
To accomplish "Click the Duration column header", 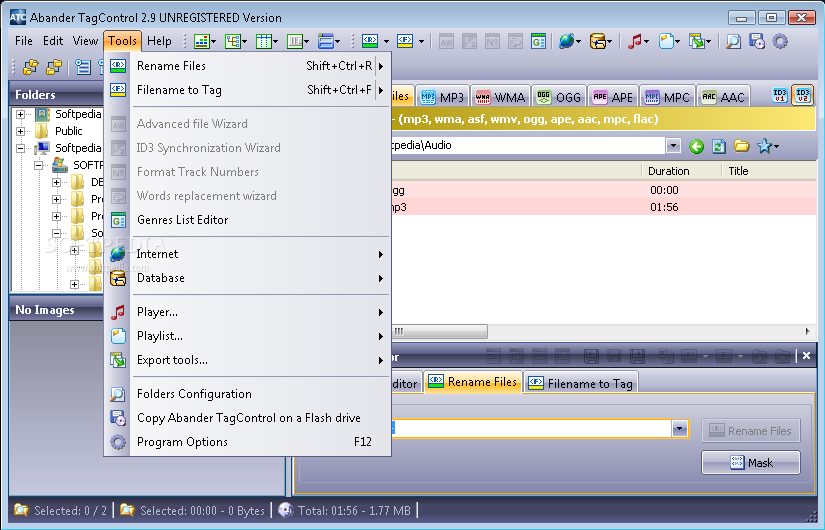I will click(x=681, y=171).
